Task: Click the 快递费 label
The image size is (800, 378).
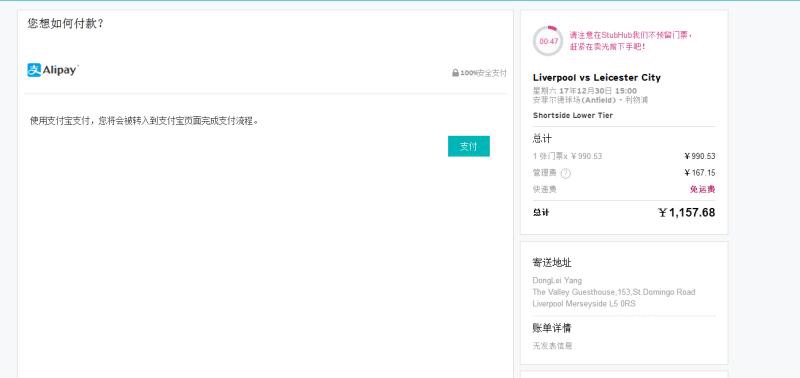Action: (x=544, y=189)
